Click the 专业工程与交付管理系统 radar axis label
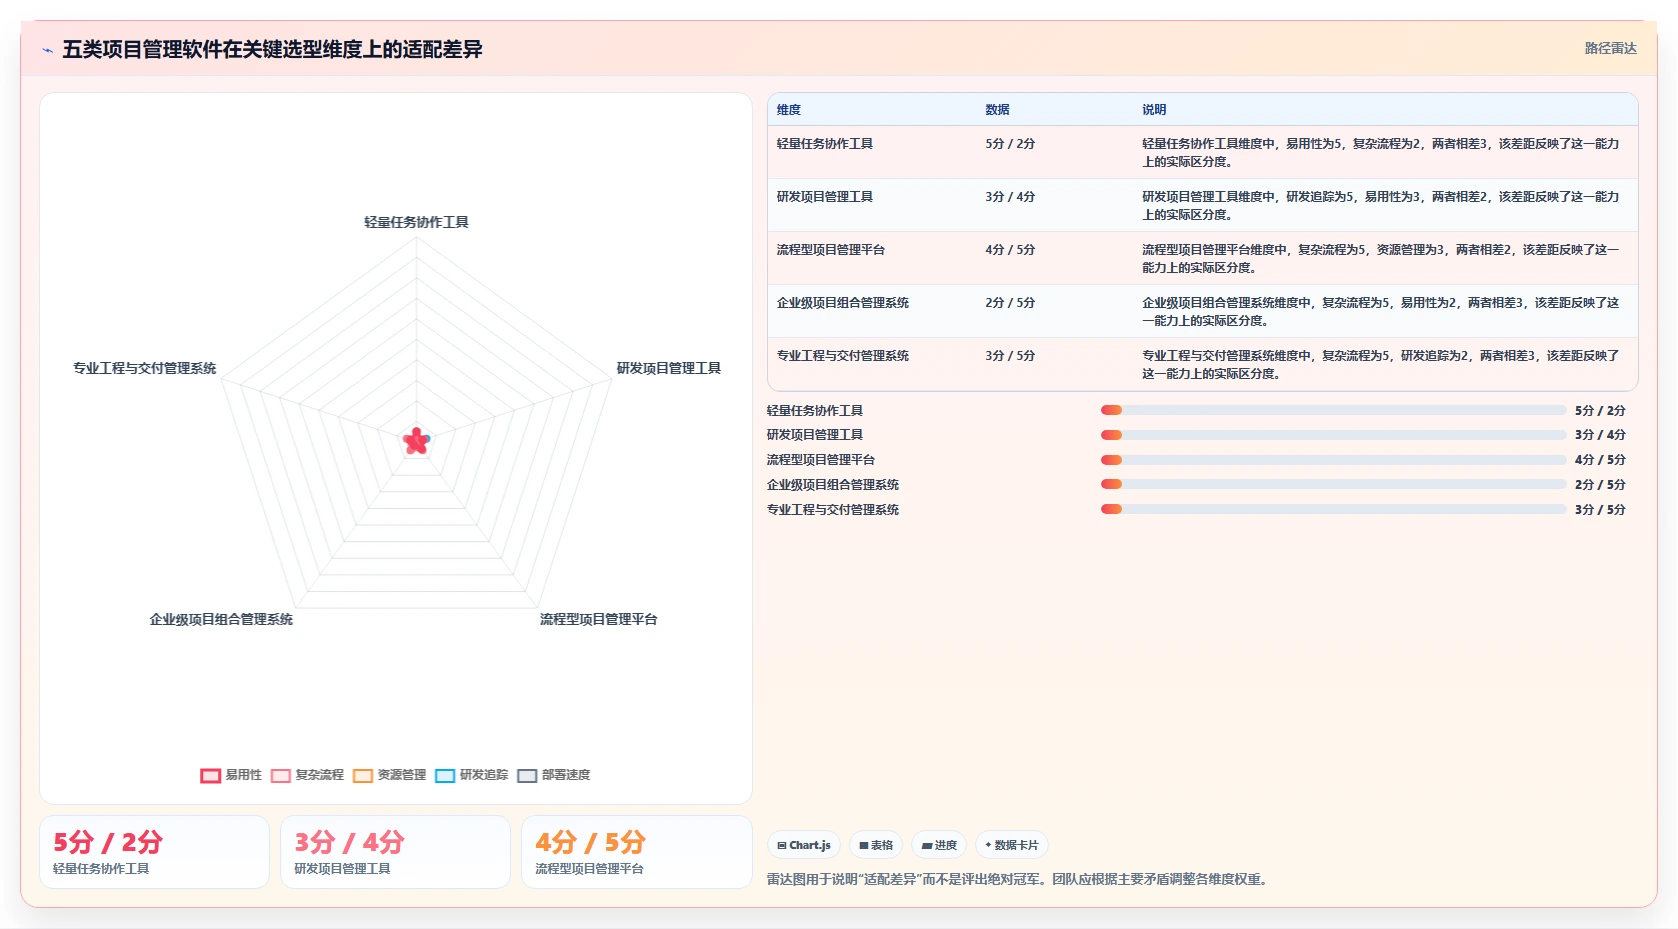The width and height of the screenshot is (1678, 929). pos(145,368)
